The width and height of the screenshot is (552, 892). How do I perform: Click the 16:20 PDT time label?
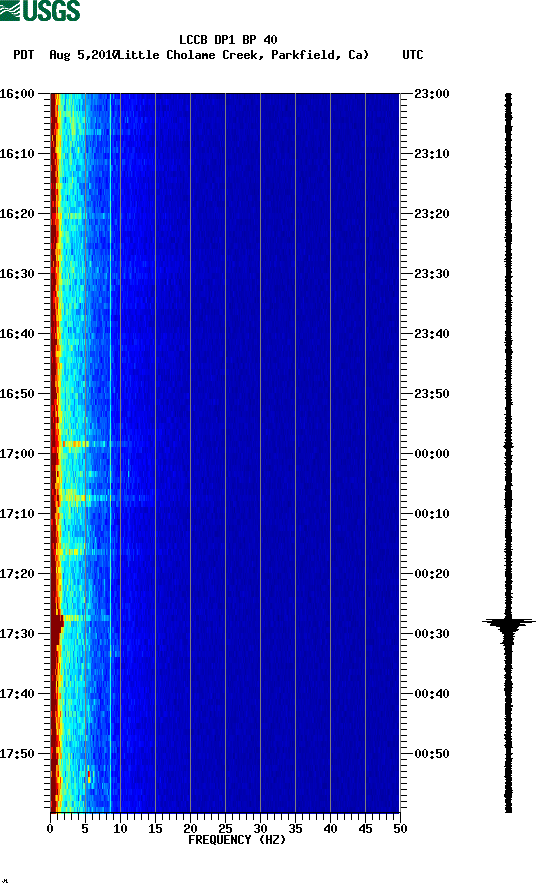pyautogui.click(x=17, y=214)
